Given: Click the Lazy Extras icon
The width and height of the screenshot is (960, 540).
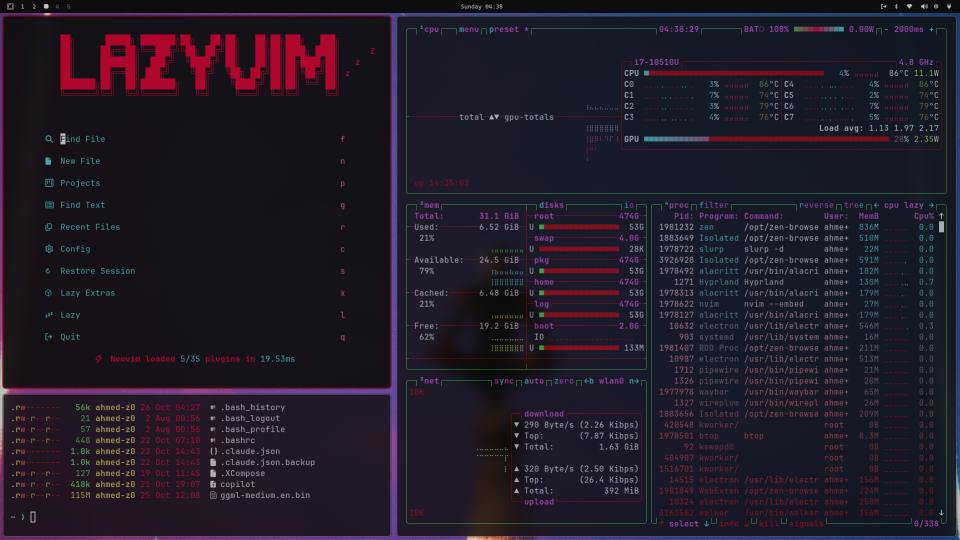Looking at the screenshot, I should tap(49, 293).
